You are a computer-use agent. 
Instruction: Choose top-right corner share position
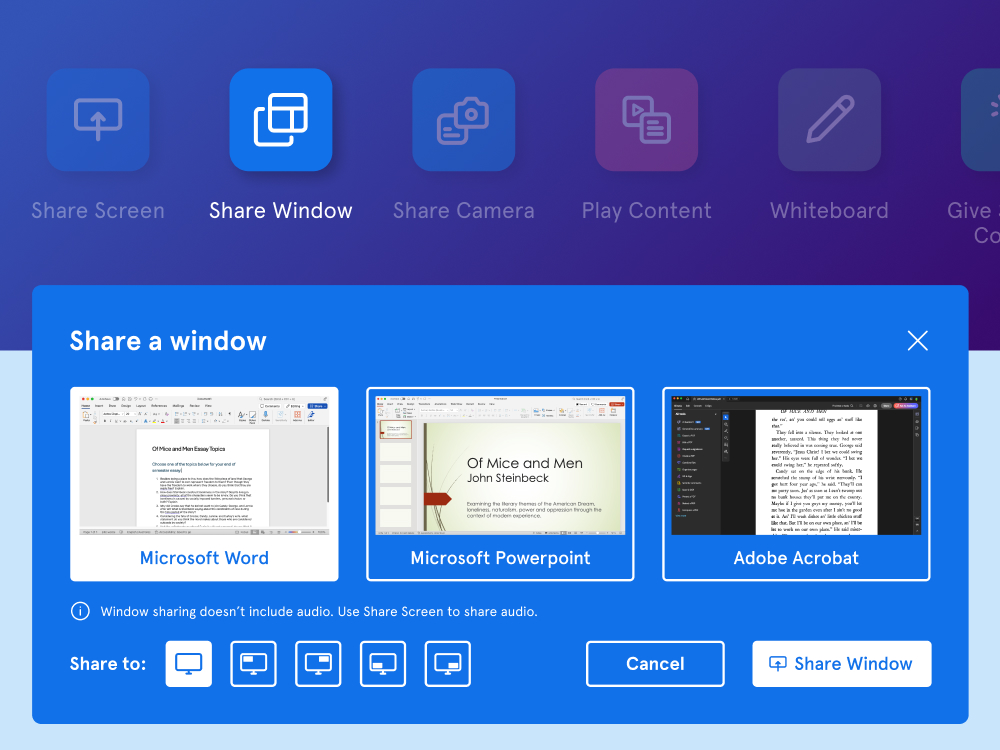point(318,664)
